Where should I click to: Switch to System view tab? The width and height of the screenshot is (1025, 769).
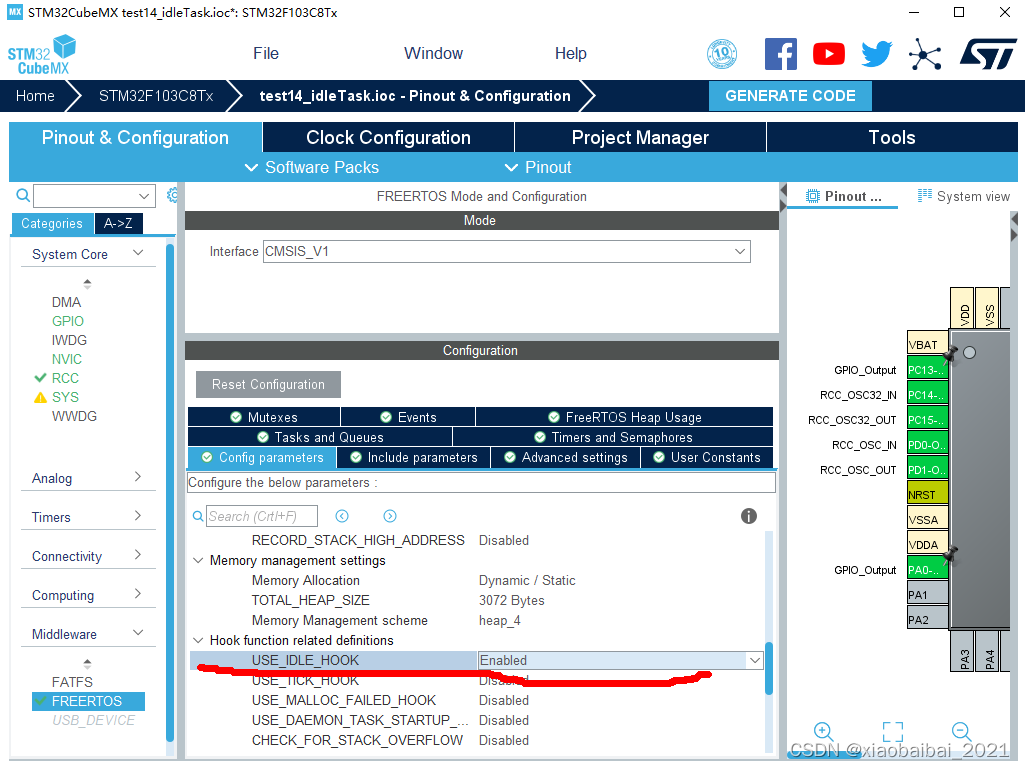[x=964, y=196]
